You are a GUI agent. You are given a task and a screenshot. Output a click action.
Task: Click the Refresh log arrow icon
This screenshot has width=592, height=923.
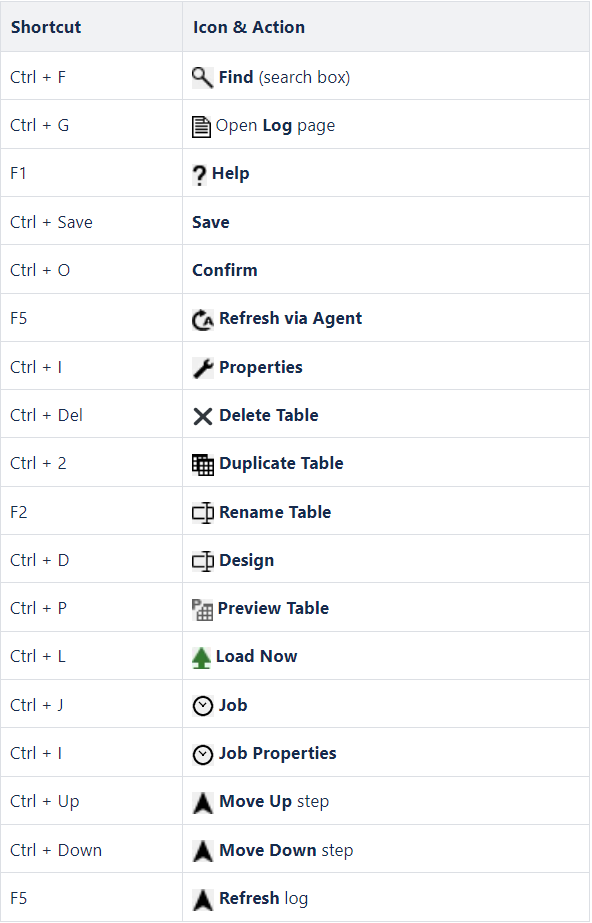203,899
